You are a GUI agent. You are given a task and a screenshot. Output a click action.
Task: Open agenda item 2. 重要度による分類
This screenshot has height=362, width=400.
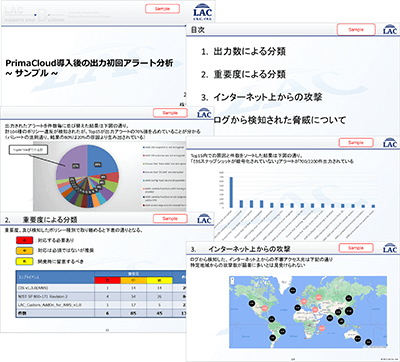point(243,74)
